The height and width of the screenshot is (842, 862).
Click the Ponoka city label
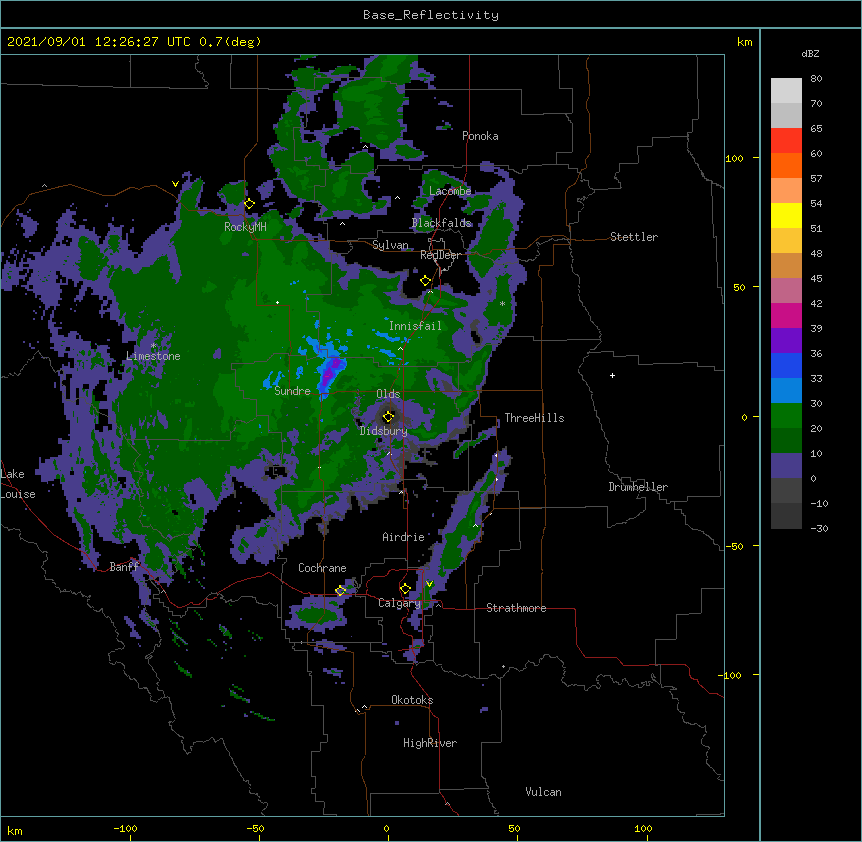[480, 136]
